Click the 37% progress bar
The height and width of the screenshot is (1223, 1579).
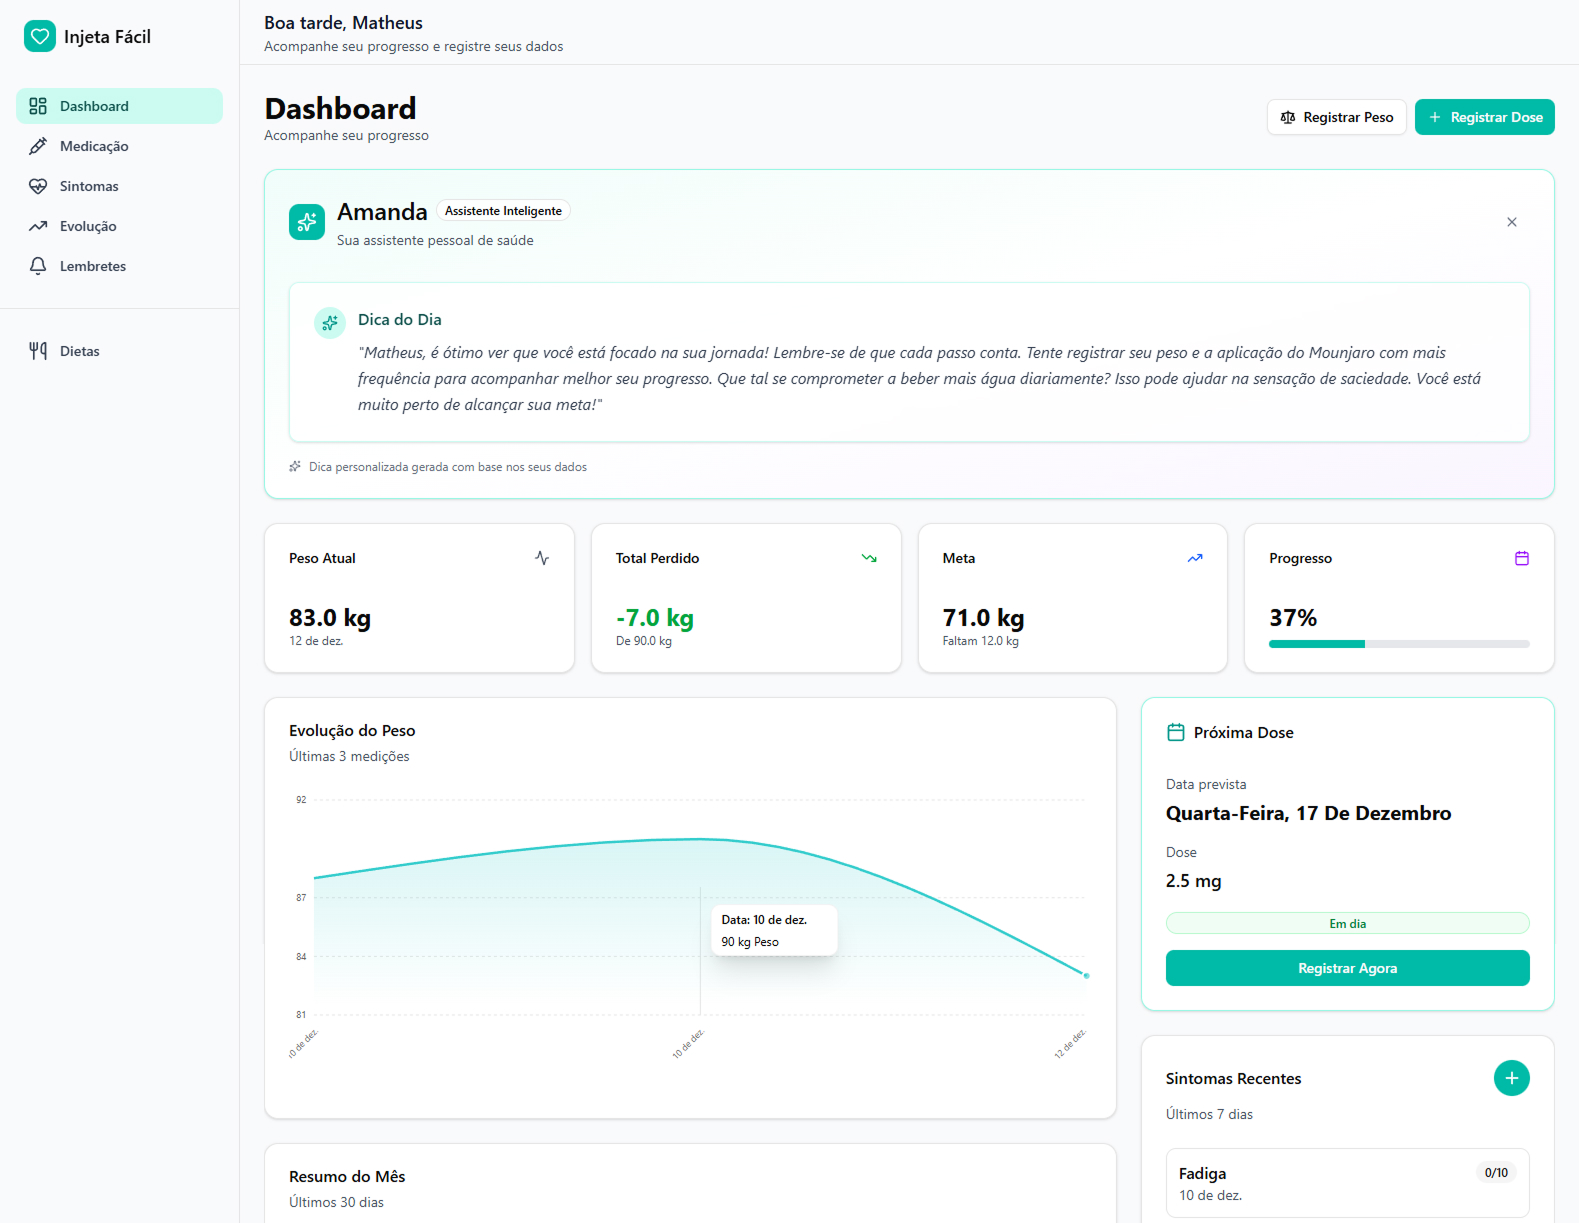point(1398,644)
